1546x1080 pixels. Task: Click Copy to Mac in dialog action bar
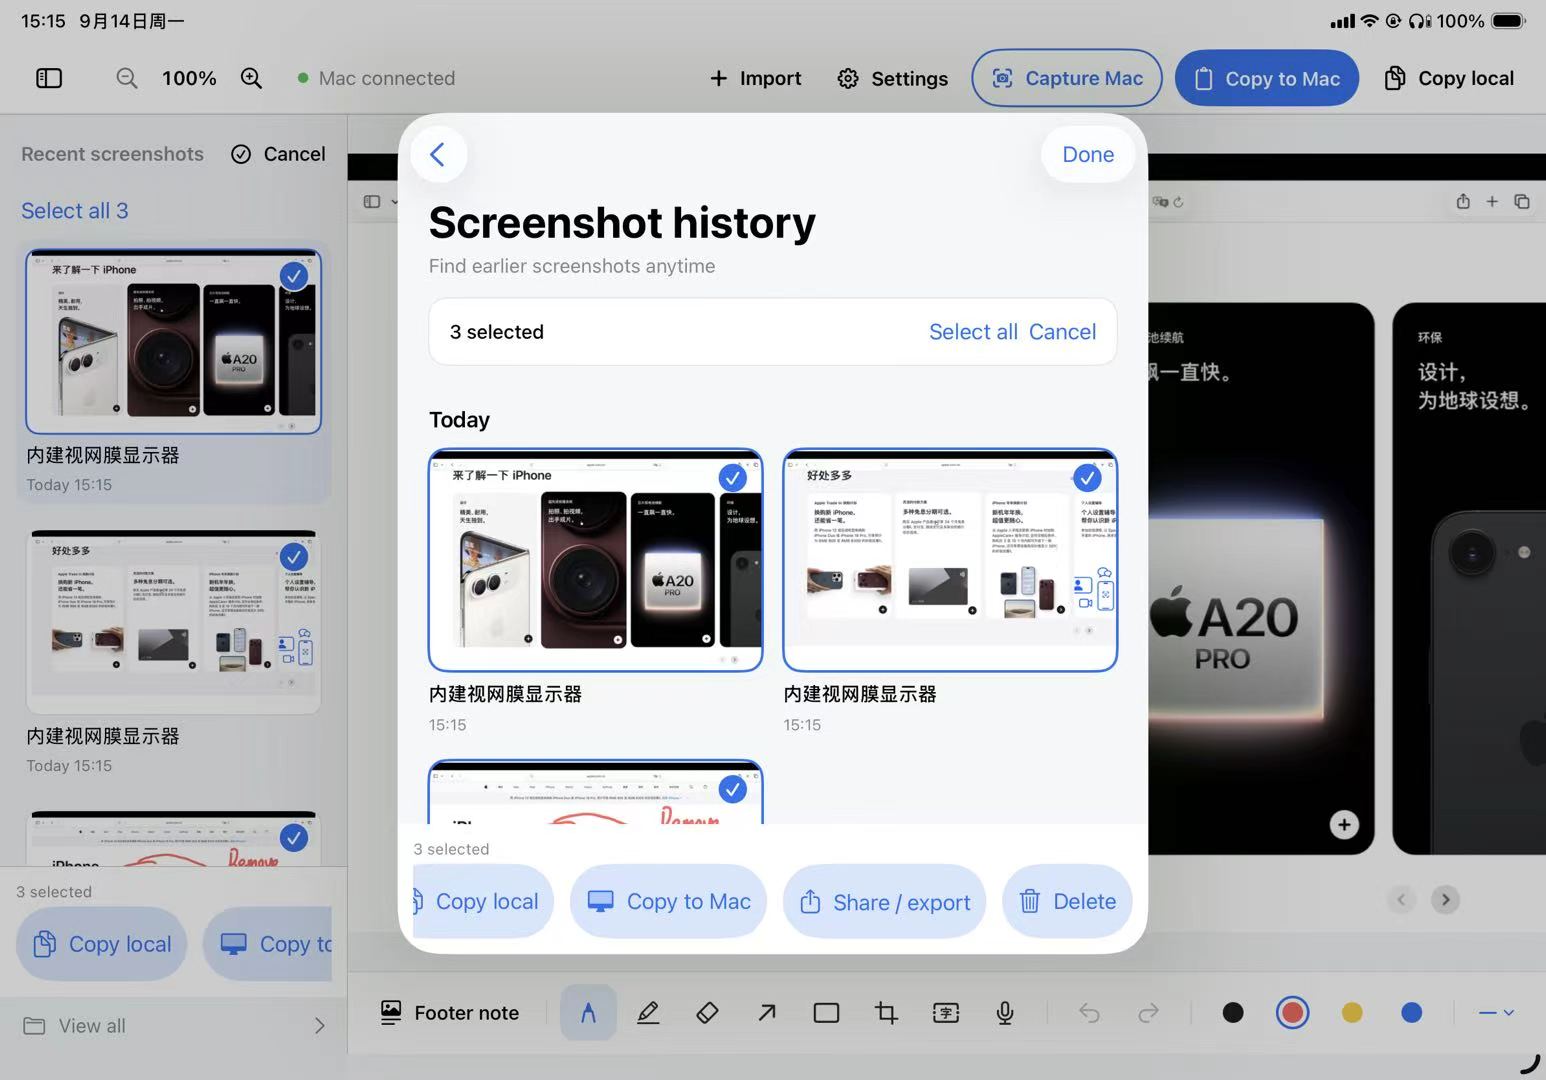(668, 901)
